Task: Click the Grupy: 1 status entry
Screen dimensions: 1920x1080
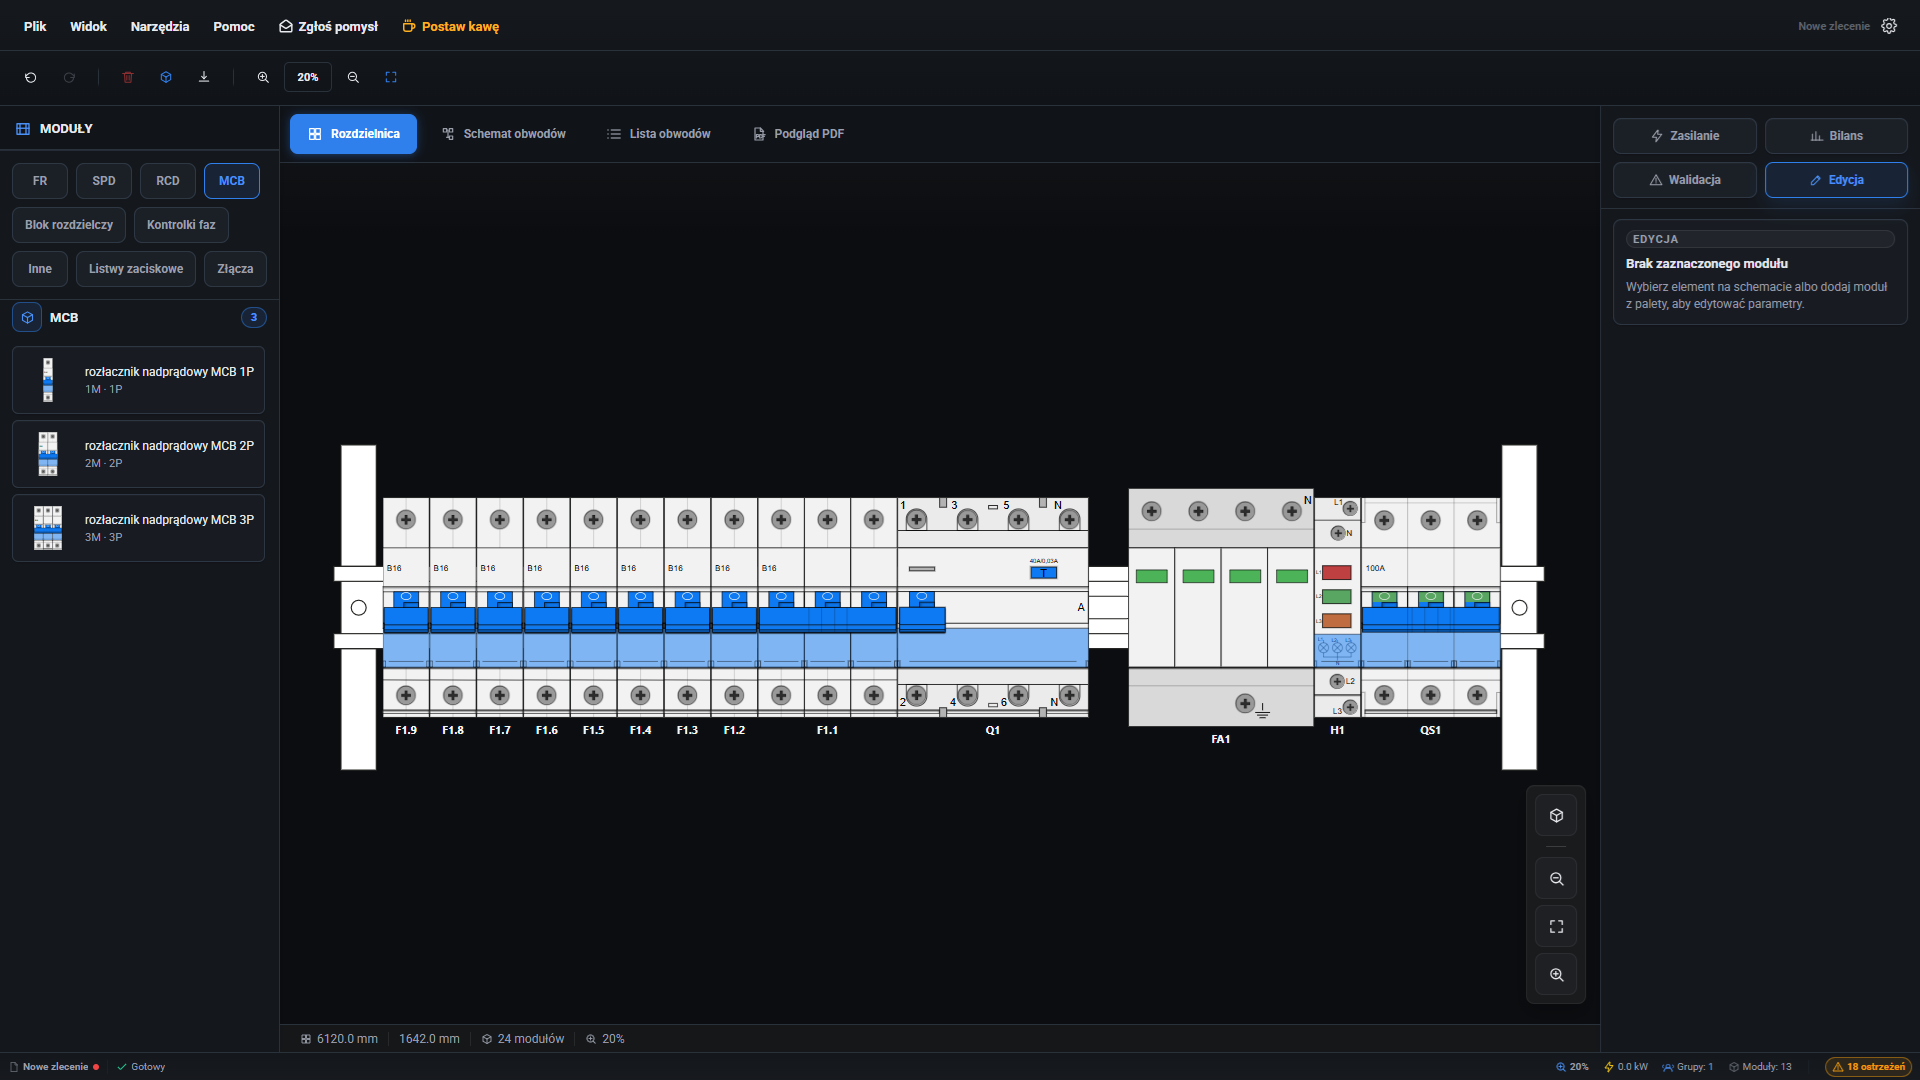Action: pyautogui.click(x=1688, y=1067)
